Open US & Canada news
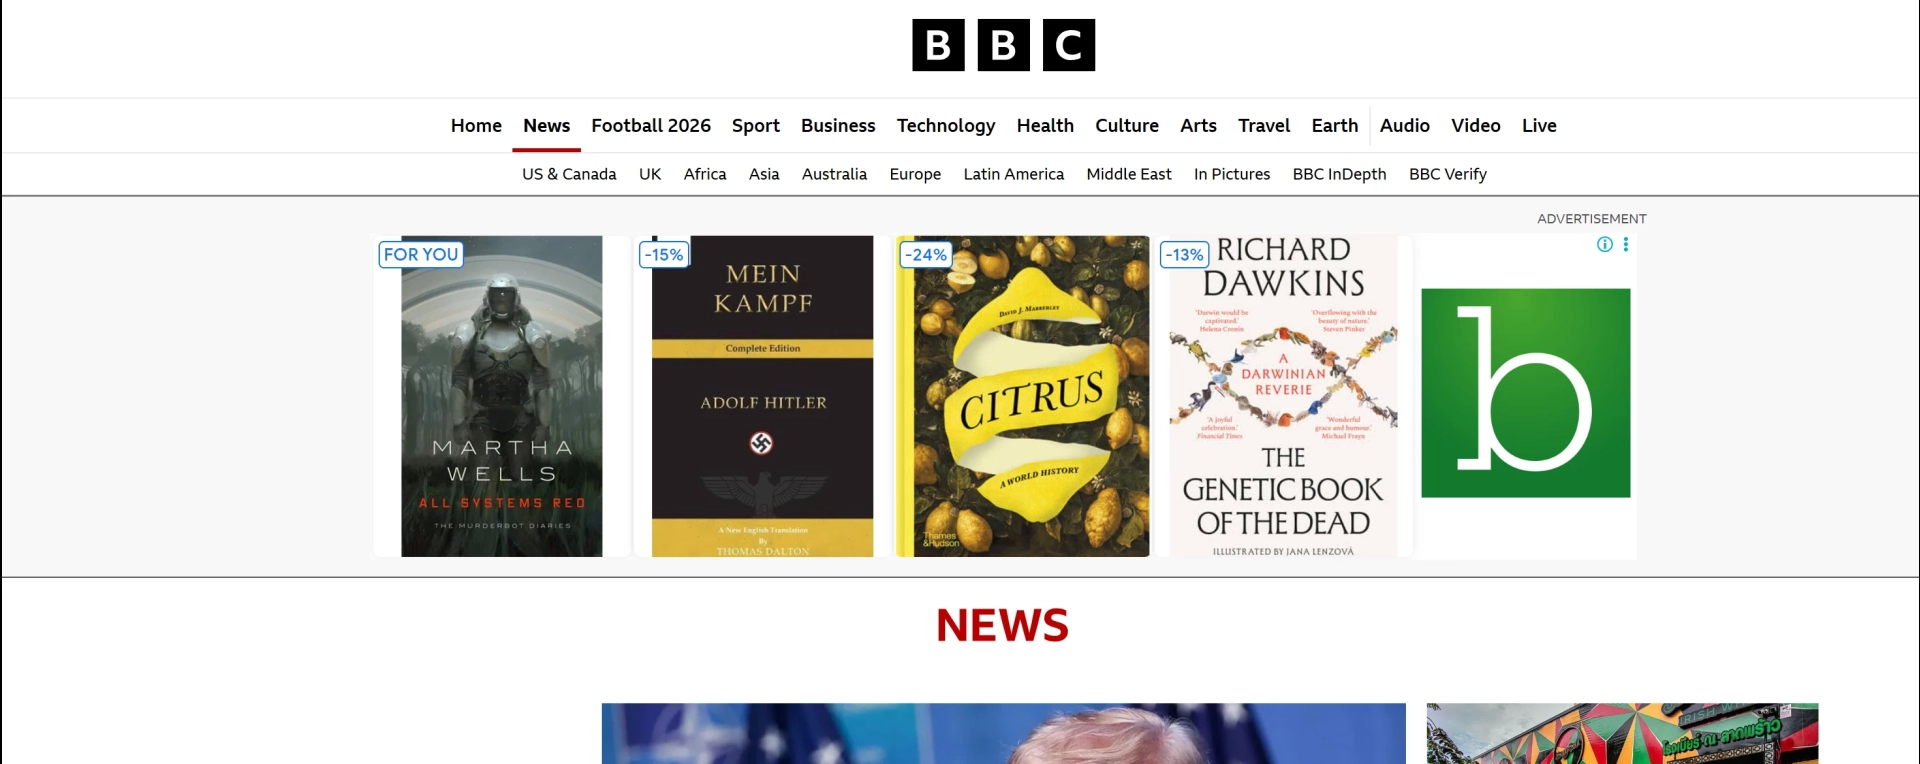Image resolution: width=1920 pixels, height=764 pixels. tap(569, 174)
